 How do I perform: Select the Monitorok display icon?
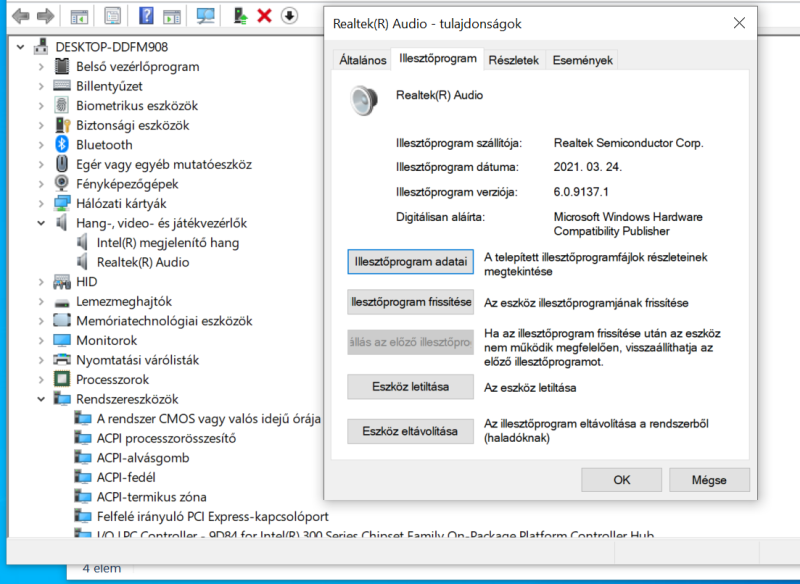point(62,340)
